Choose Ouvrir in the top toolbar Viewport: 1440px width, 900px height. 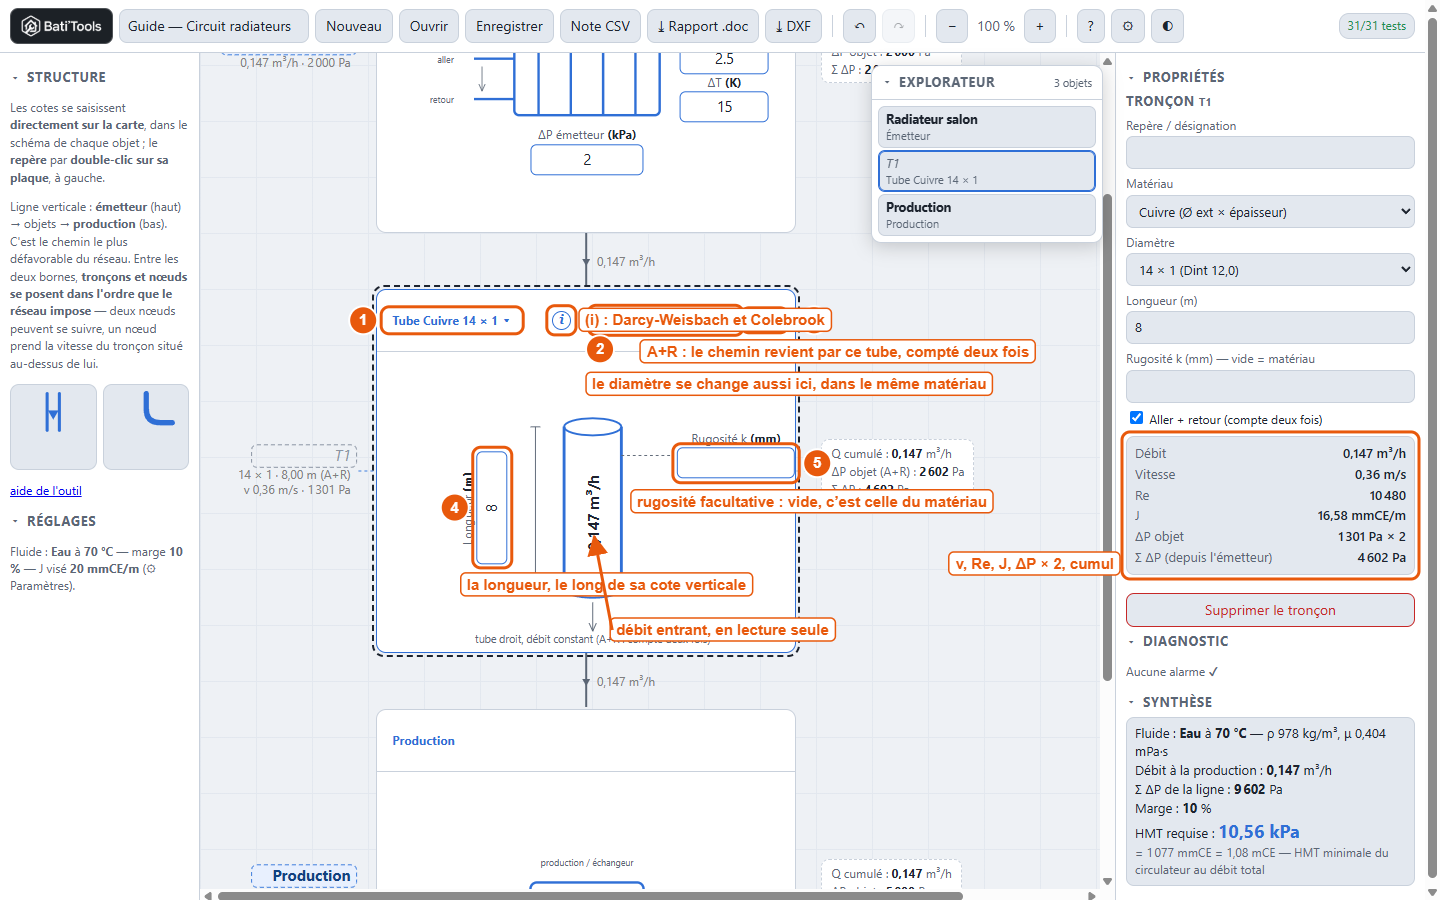(429, 26)
